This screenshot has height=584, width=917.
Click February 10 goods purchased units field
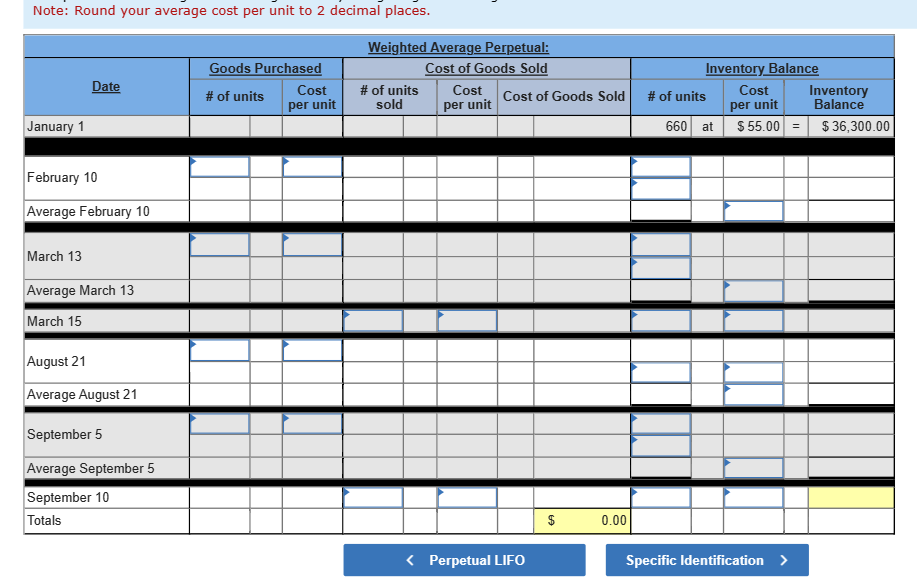click(220, 167)
